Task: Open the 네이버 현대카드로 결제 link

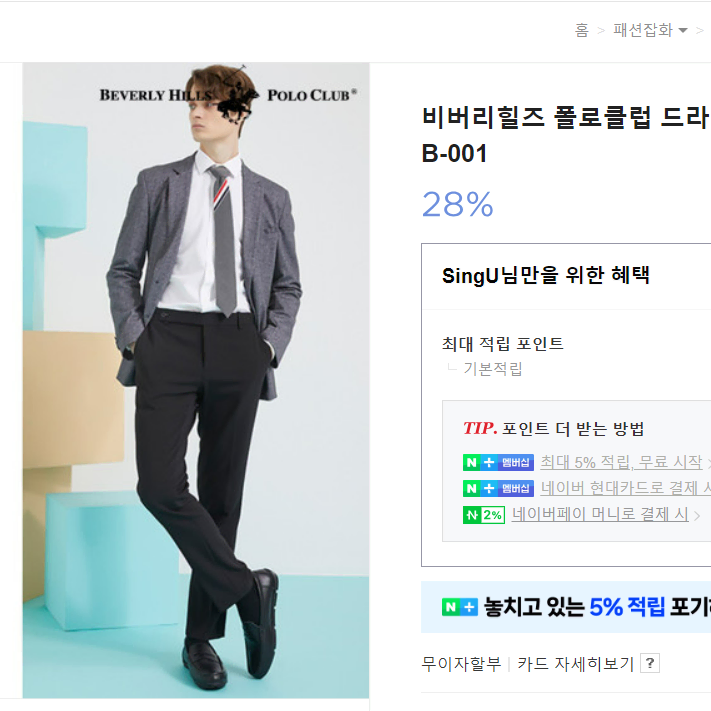Action: 625,488
